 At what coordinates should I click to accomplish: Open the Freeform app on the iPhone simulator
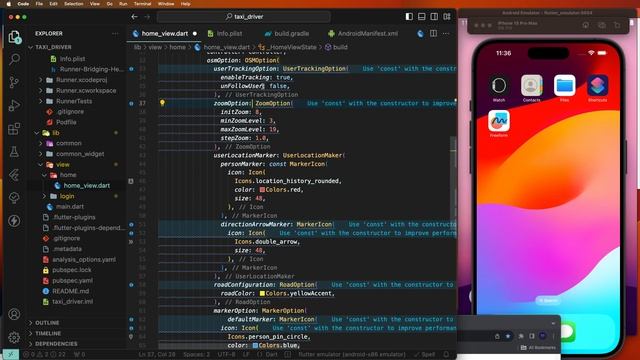(x=499, y=121)
